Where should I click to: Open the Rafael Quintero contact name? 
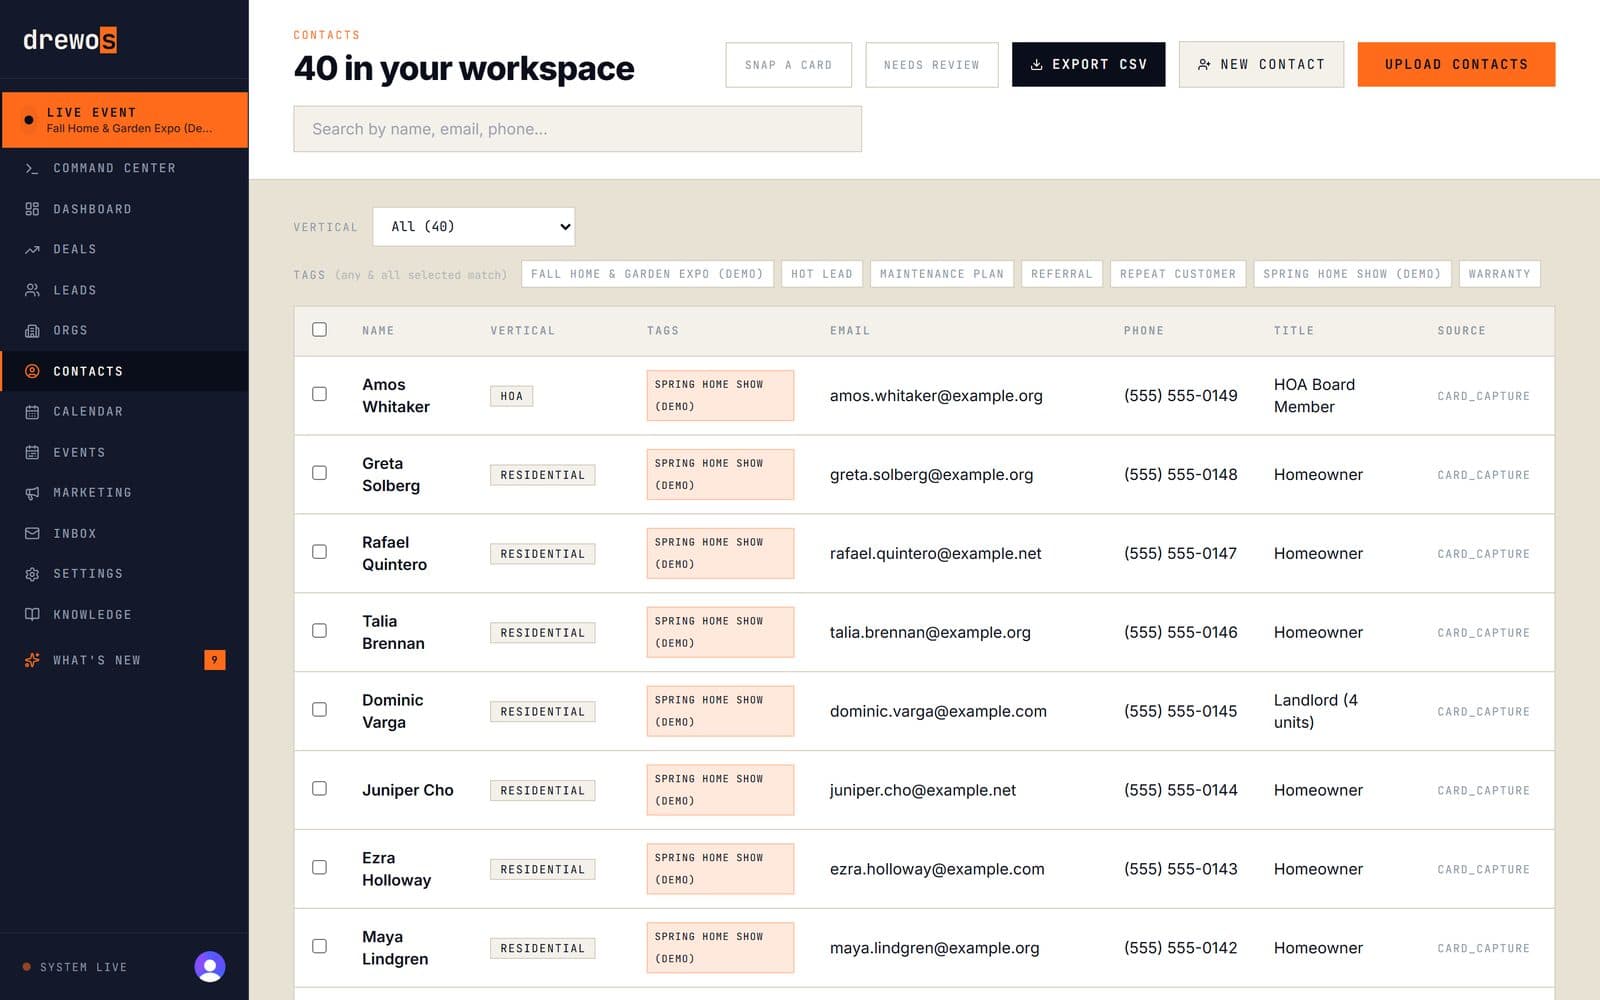click(x=394, y=553)
